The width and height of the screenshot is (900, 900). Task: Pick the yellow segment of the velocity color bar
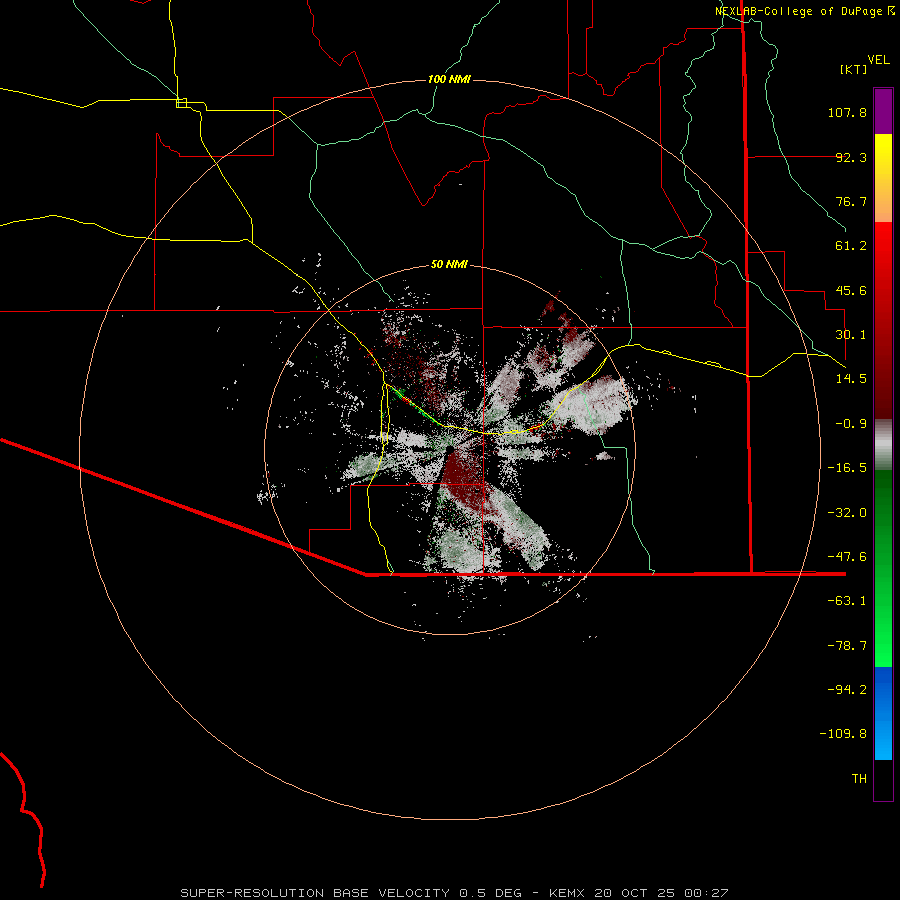(x=883, y=178)
